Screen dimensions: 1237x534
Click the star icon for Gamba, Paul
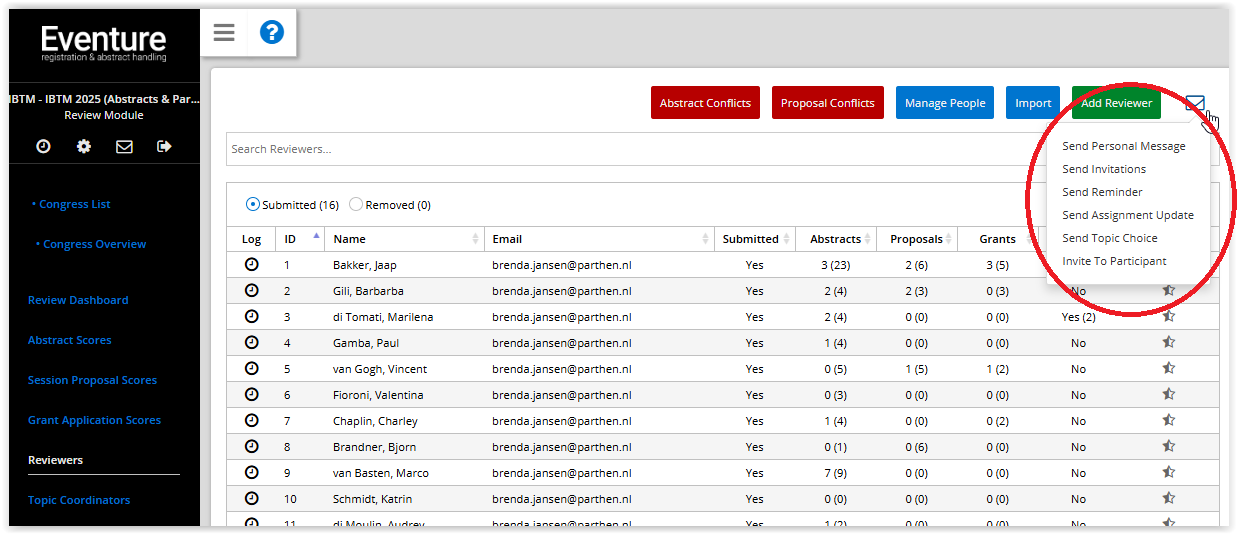[1168, 342]
